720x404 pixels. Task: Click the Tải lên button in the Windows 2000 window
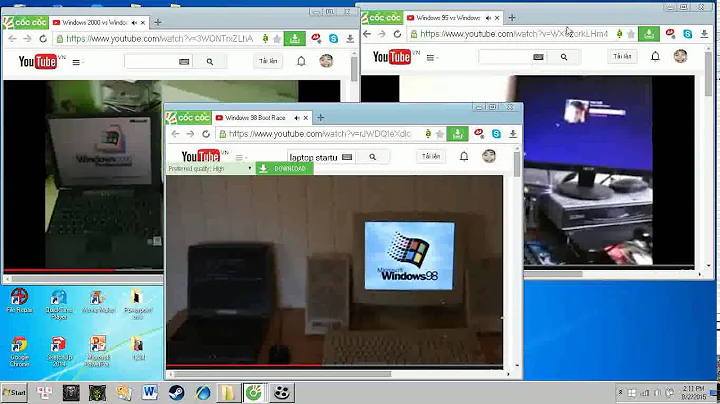[x=268, y=61]
